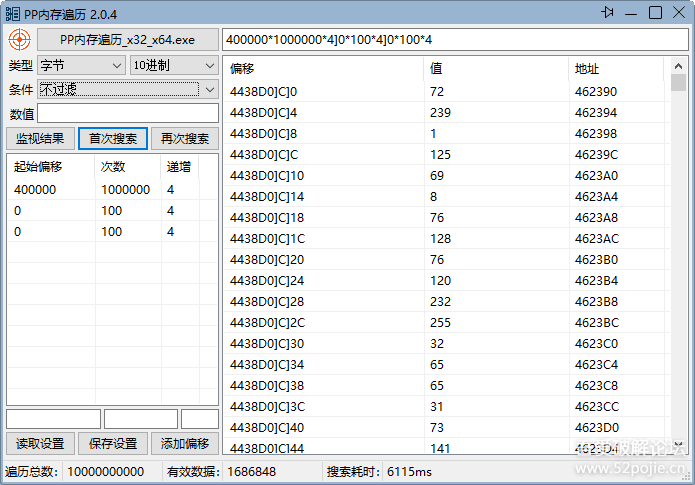695x485 pixels.
Task: Click the PP内存遍历_x32_x64.exe process button
Action: (128, 40)
